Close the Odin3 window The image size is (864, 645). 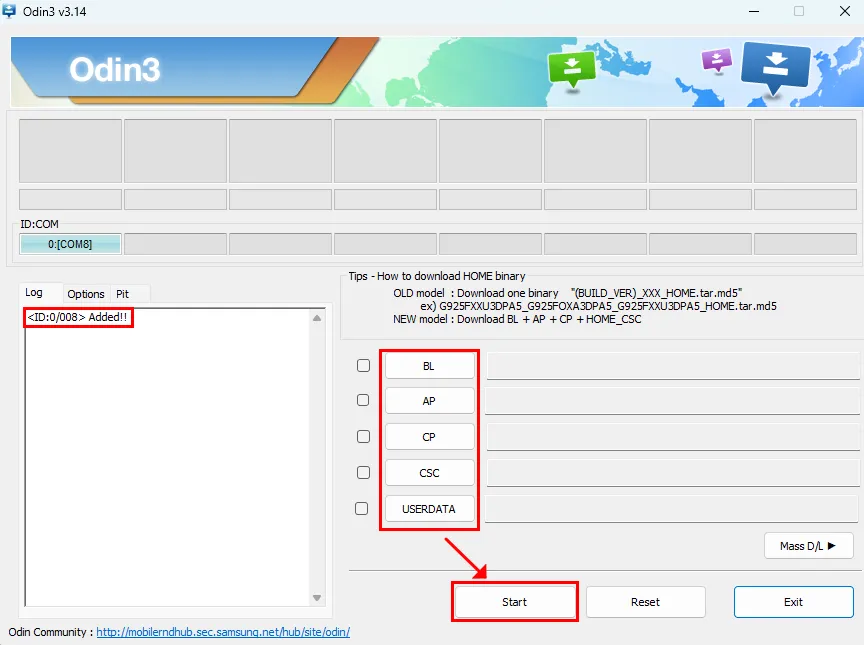(x=845, y=11)
